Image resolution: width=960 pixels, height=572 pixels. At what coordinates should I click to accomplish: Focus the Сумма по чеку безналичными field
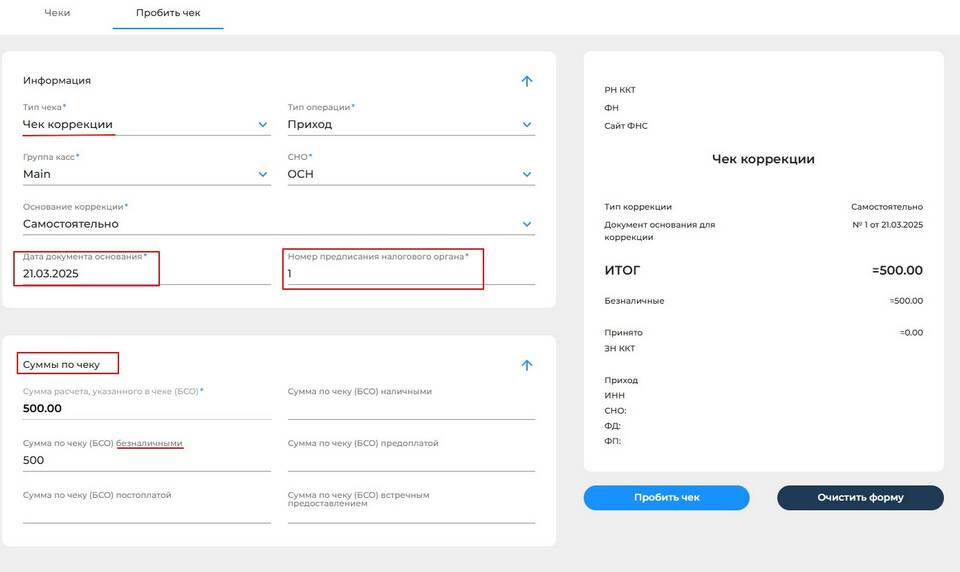tap(146, 461)
